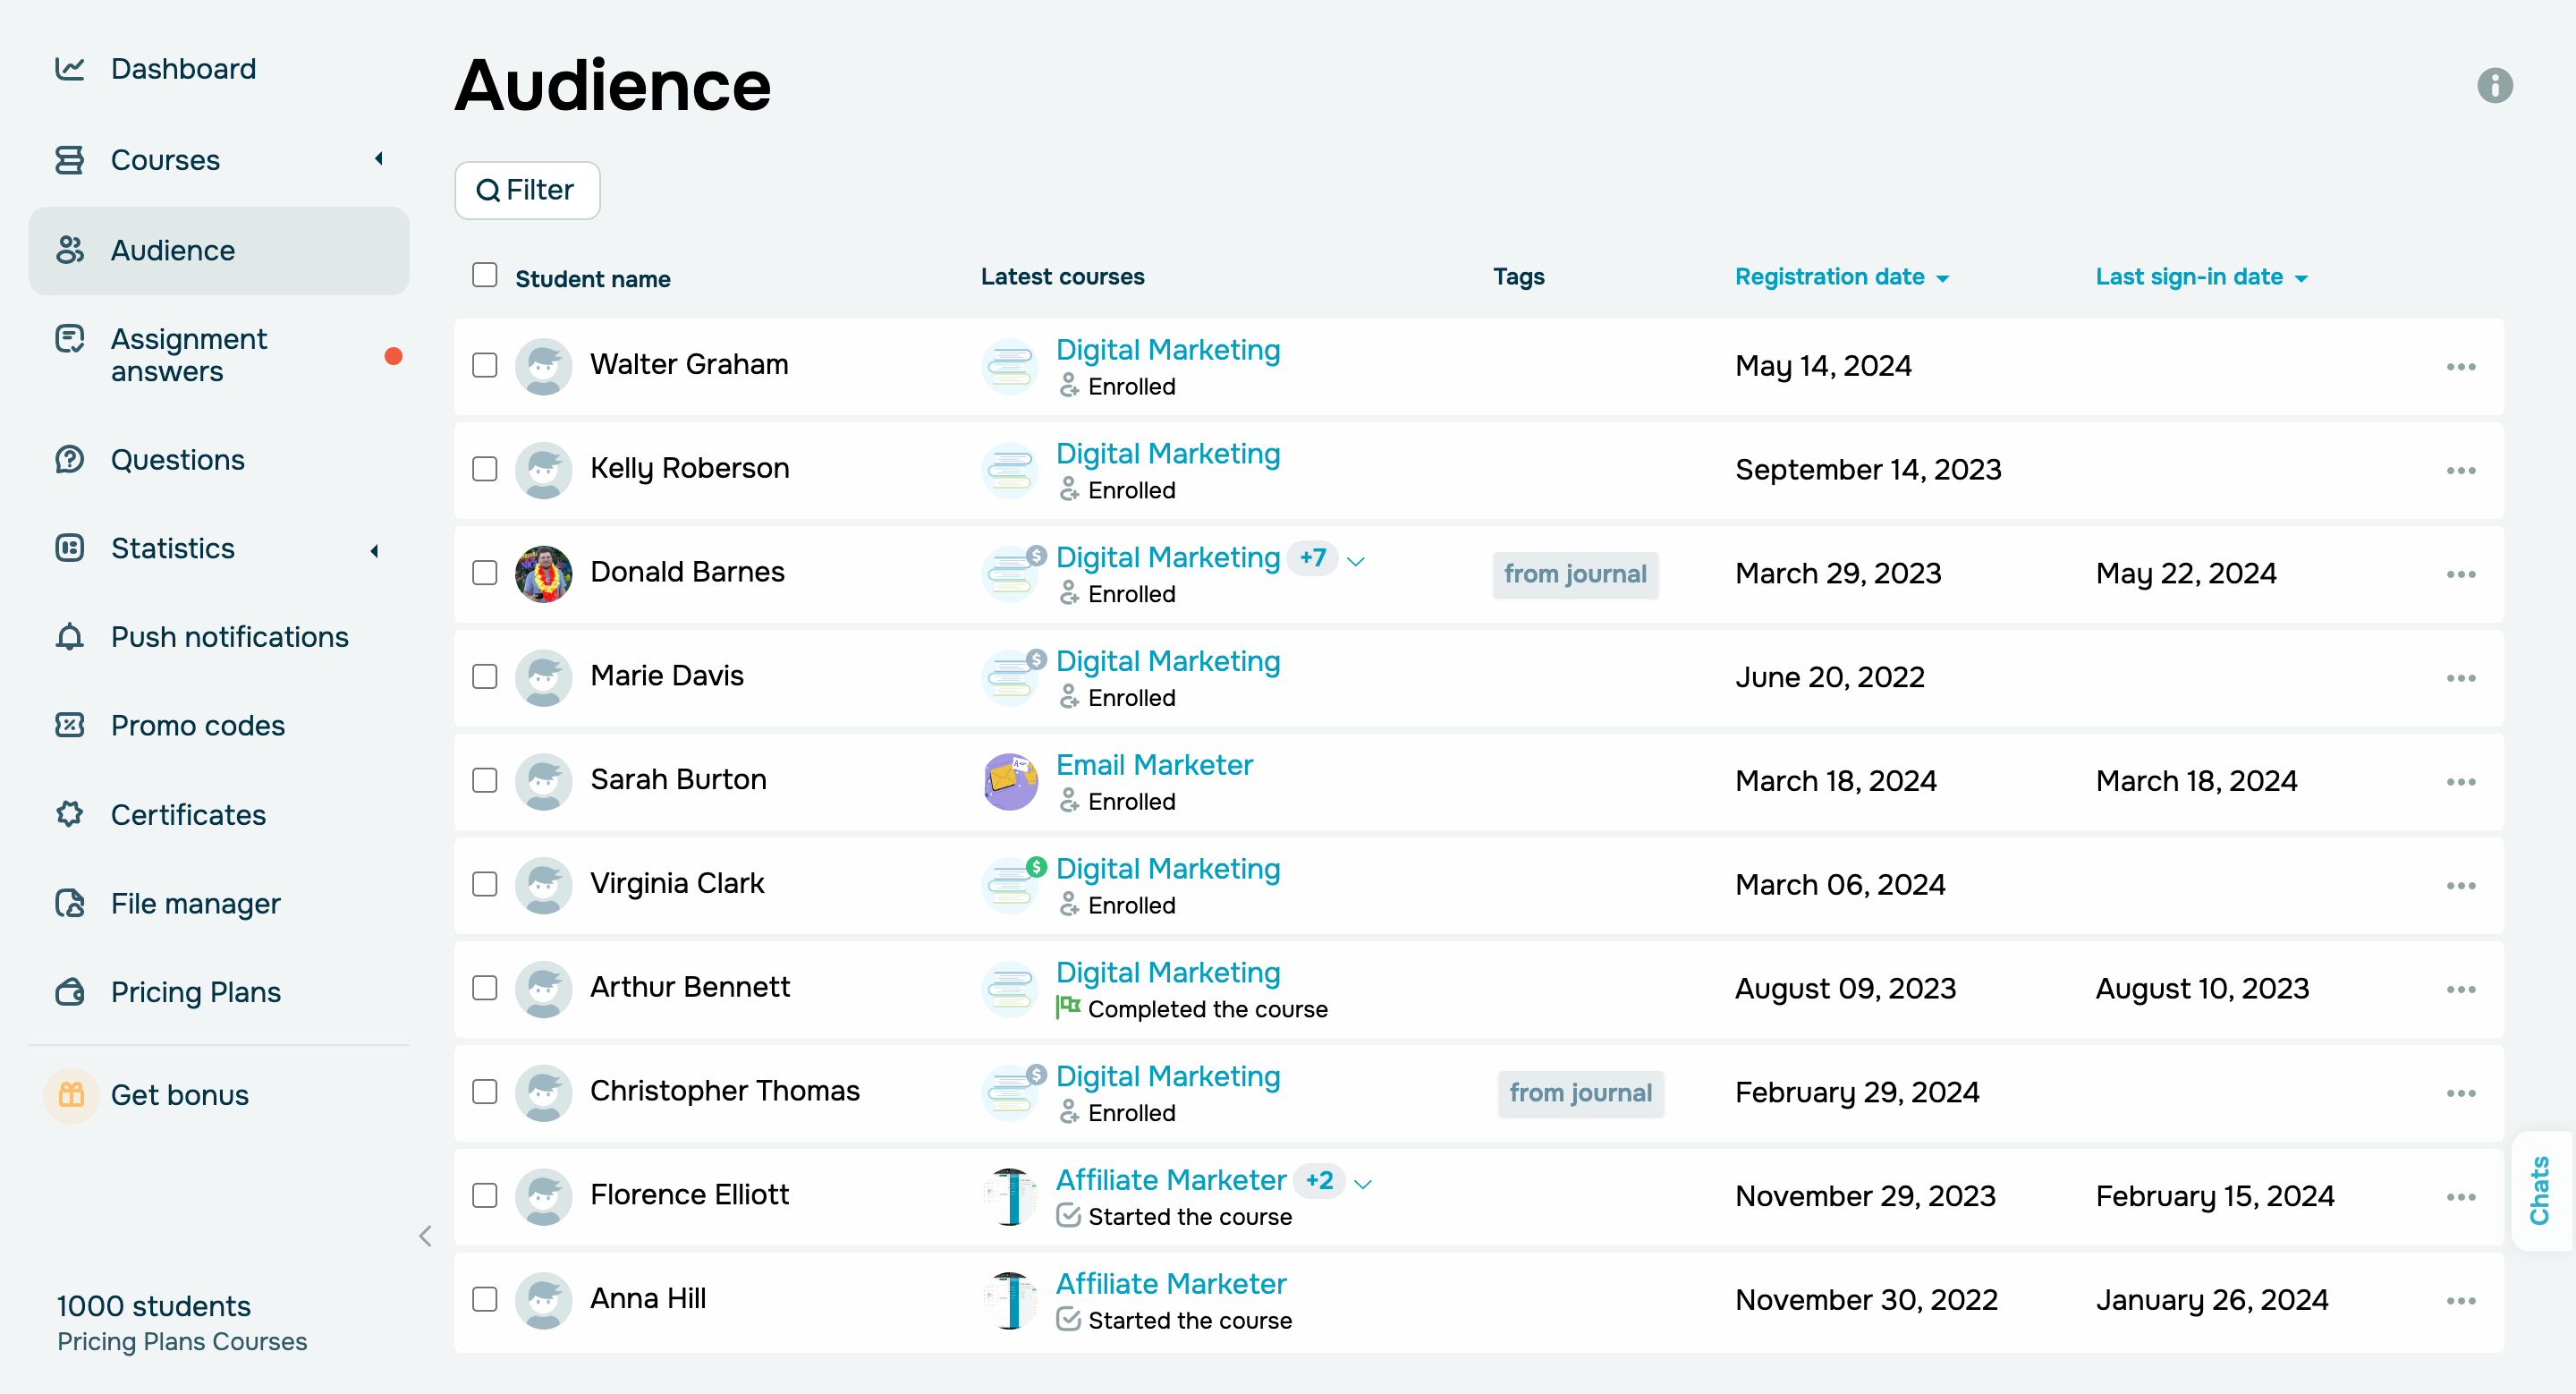Open the Certificates section

187,814
